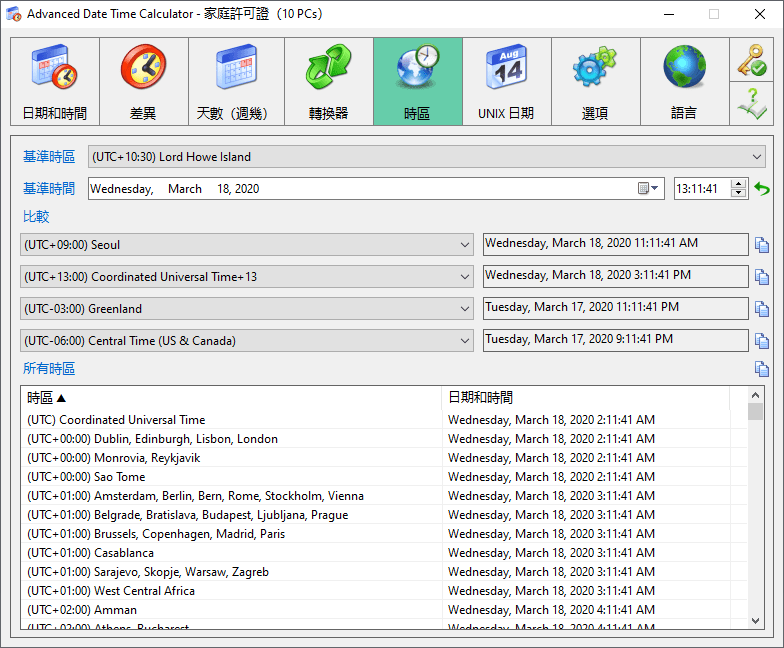Viewport: 784px width, 648px height.
Task: Open the 選項 options gears
Action: coord(596,82)
